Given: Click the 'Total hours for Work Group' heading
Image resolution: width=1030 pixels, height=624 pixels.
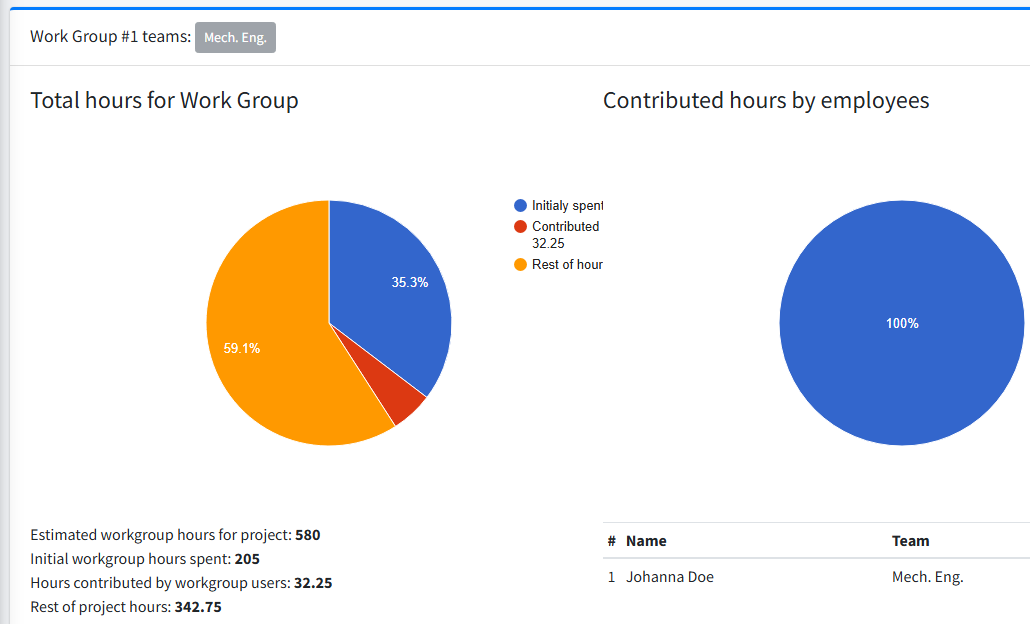Looking at the screenshot, I should [x=164, y=100].
